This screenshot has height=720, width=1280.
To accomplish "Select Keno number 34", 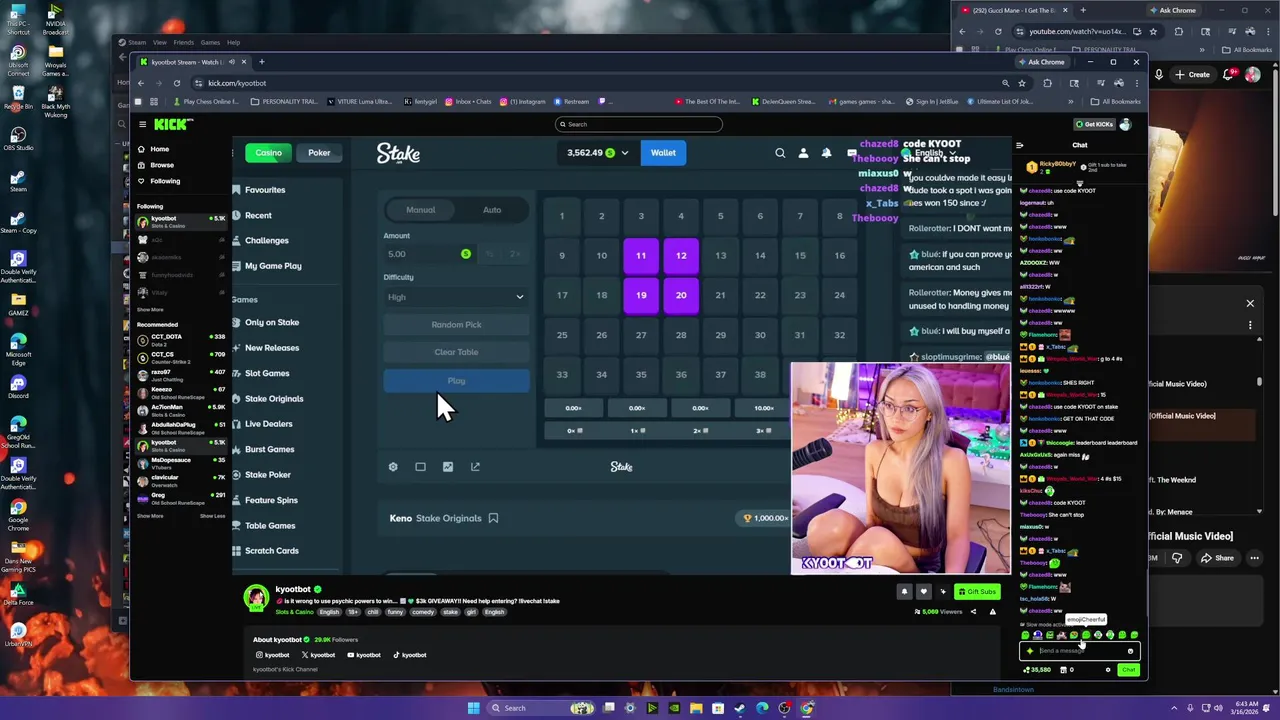I will [601, 375].
